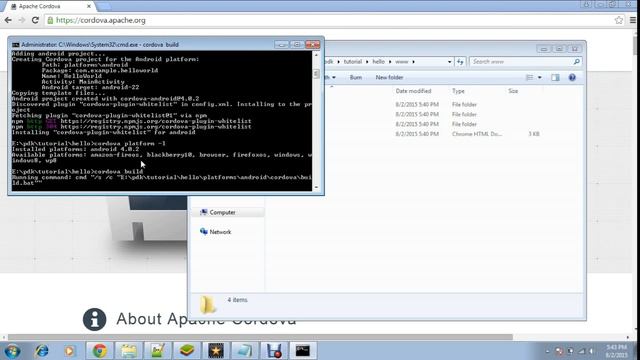Open Windows Media Player taskbar icon

point(69,351)
